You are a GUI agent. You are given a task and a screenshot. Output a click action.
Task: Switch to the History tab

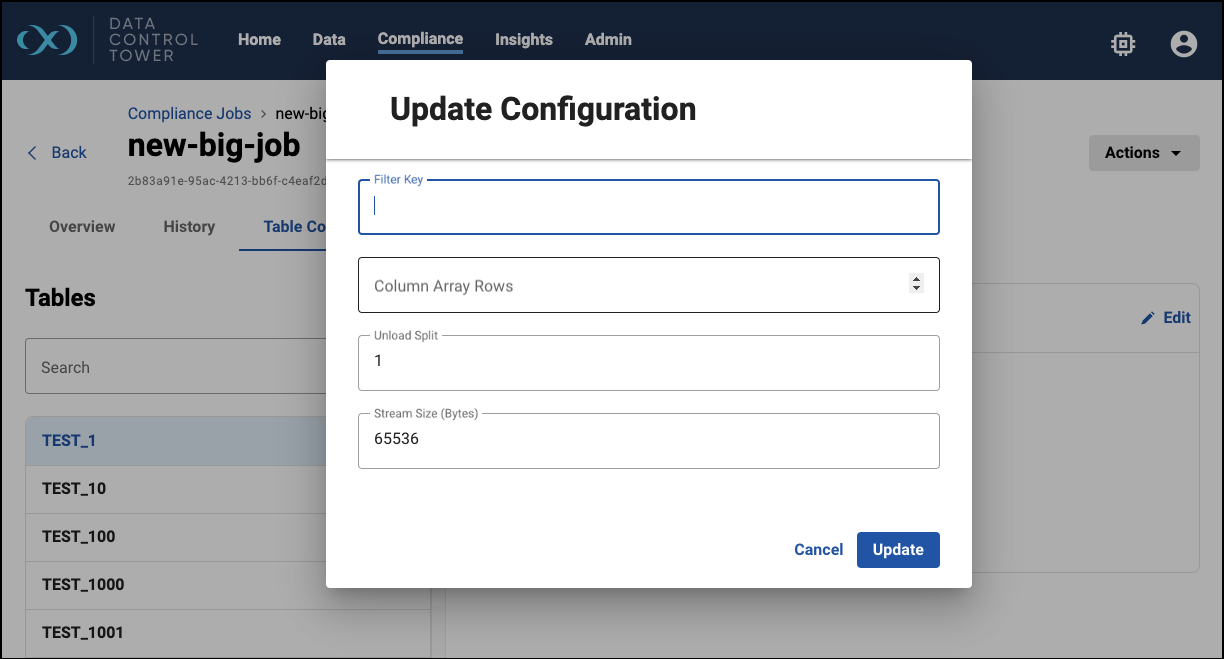tap(189, 227)
